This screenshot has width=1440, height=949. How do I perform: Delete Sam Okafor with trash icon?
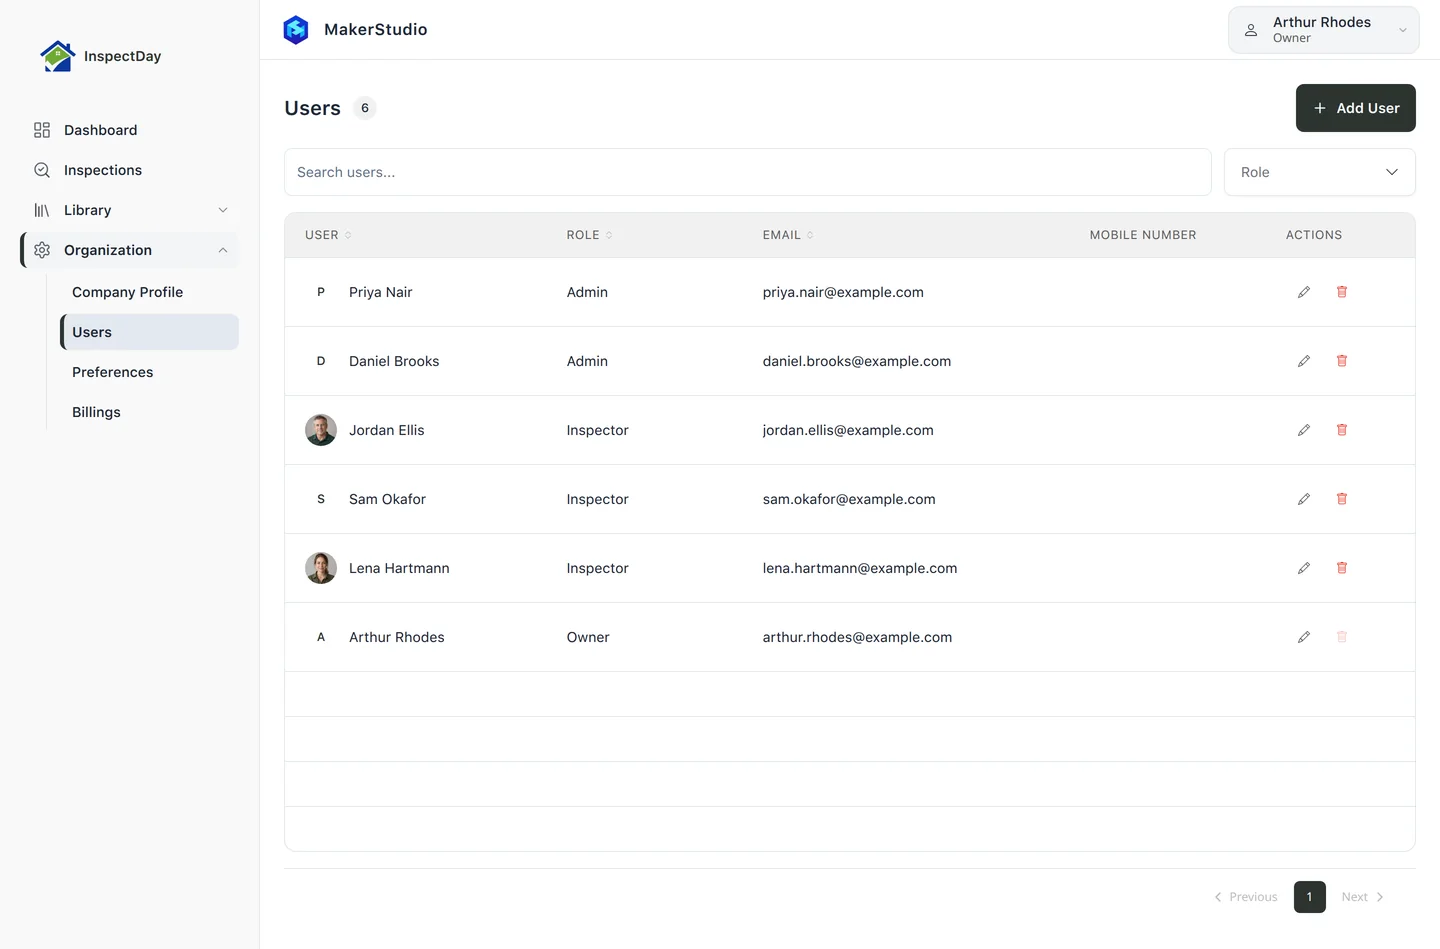(1342, 499)
